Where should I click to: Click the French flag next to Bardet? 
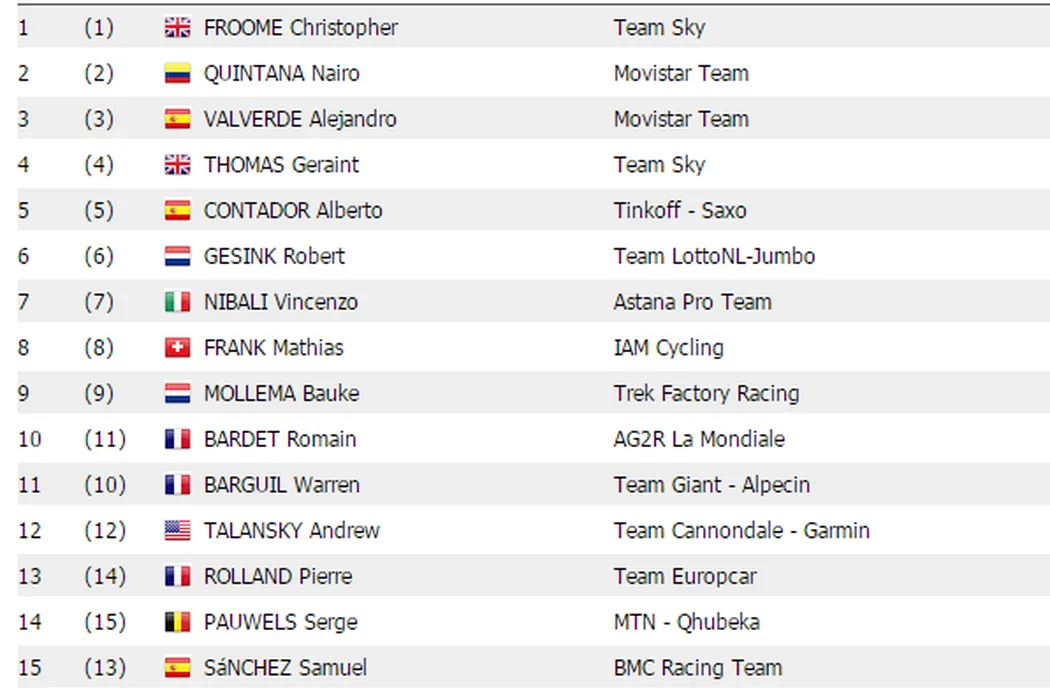point(177,439)
